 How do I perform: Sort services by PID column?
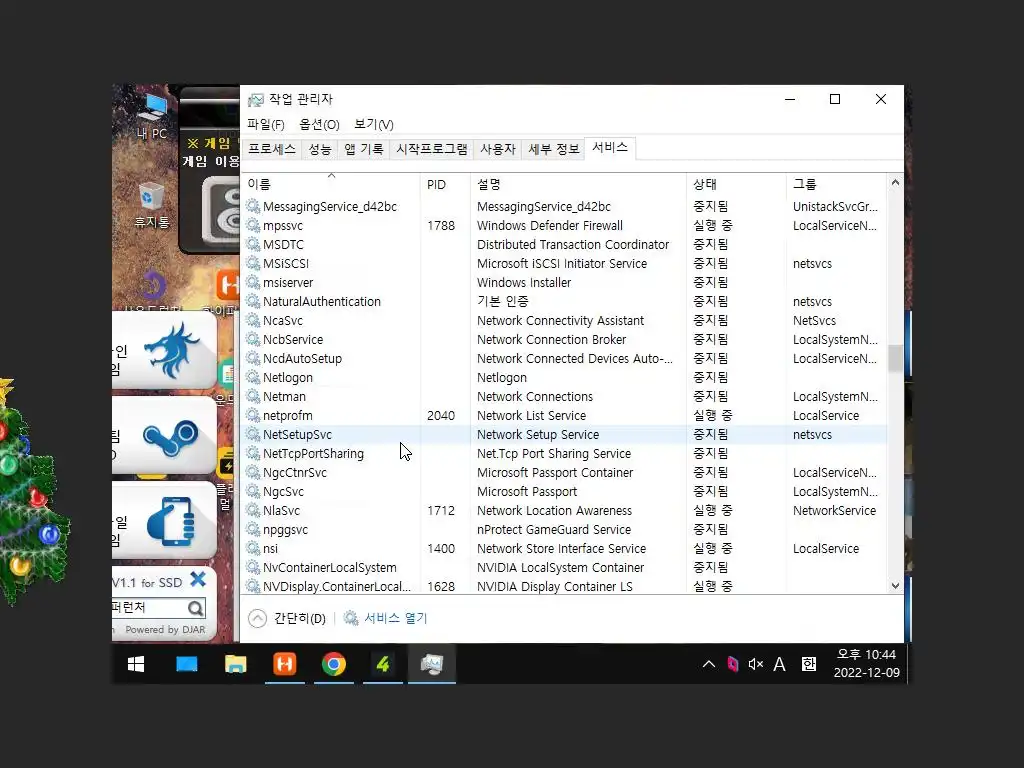pos(445,184)
